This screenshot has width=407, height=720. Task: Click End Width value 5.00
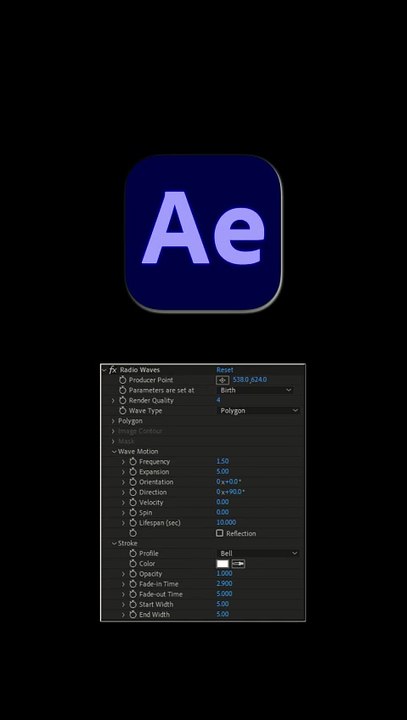pos(222,614)
